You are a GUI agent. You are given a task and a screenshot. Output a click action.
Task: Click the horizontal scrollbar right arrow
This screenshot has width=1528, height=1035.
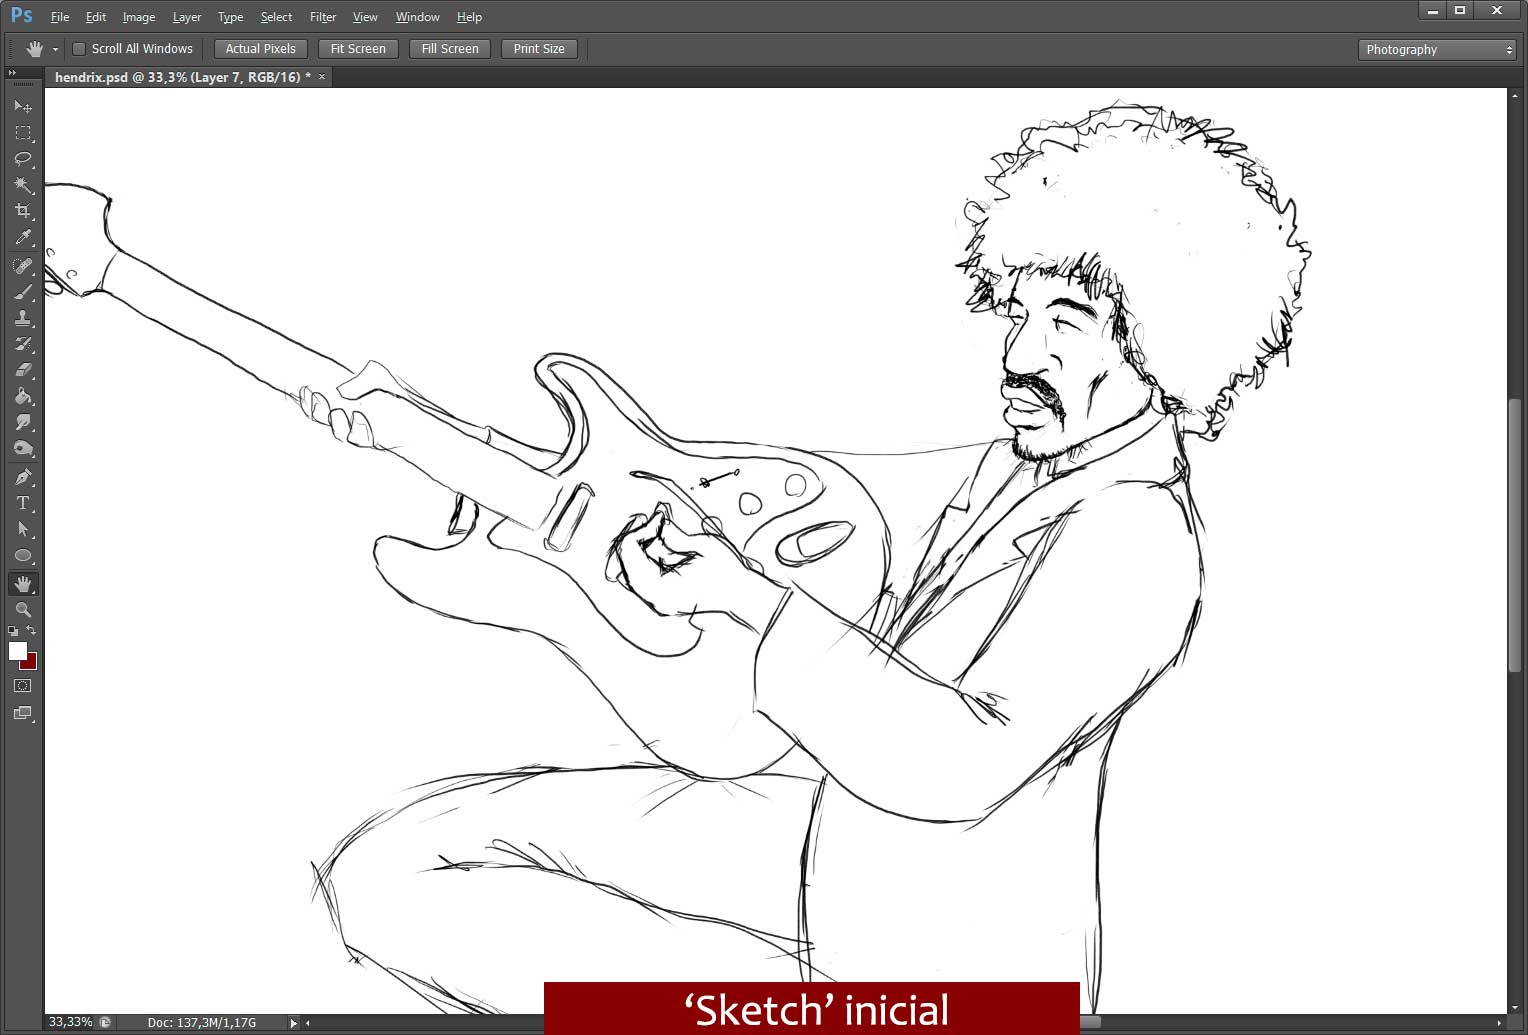[x=1499, y=1023]
